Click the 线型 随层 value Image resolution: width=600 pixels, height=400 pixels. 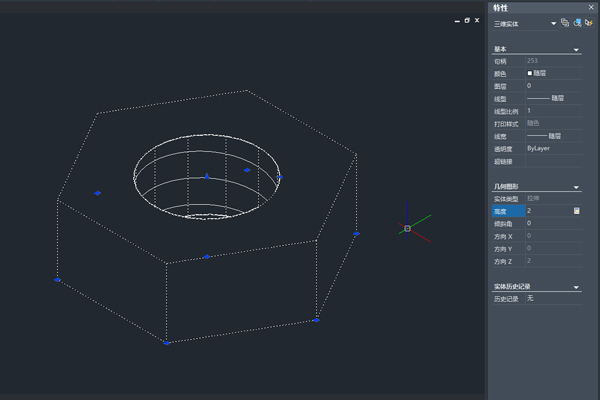click(x=554, y=98)
